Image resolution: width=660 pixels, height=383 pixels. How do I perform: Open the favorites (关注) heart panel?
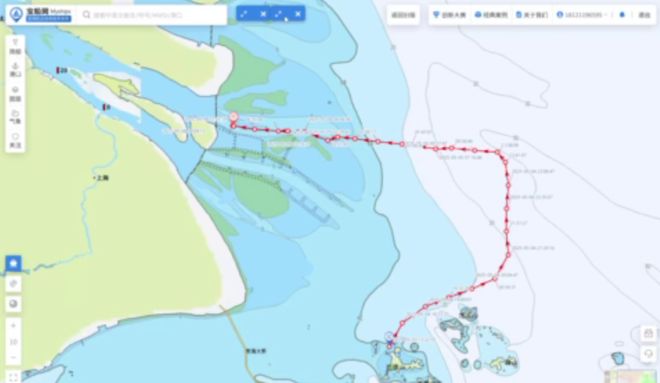(x=15, y=141)
